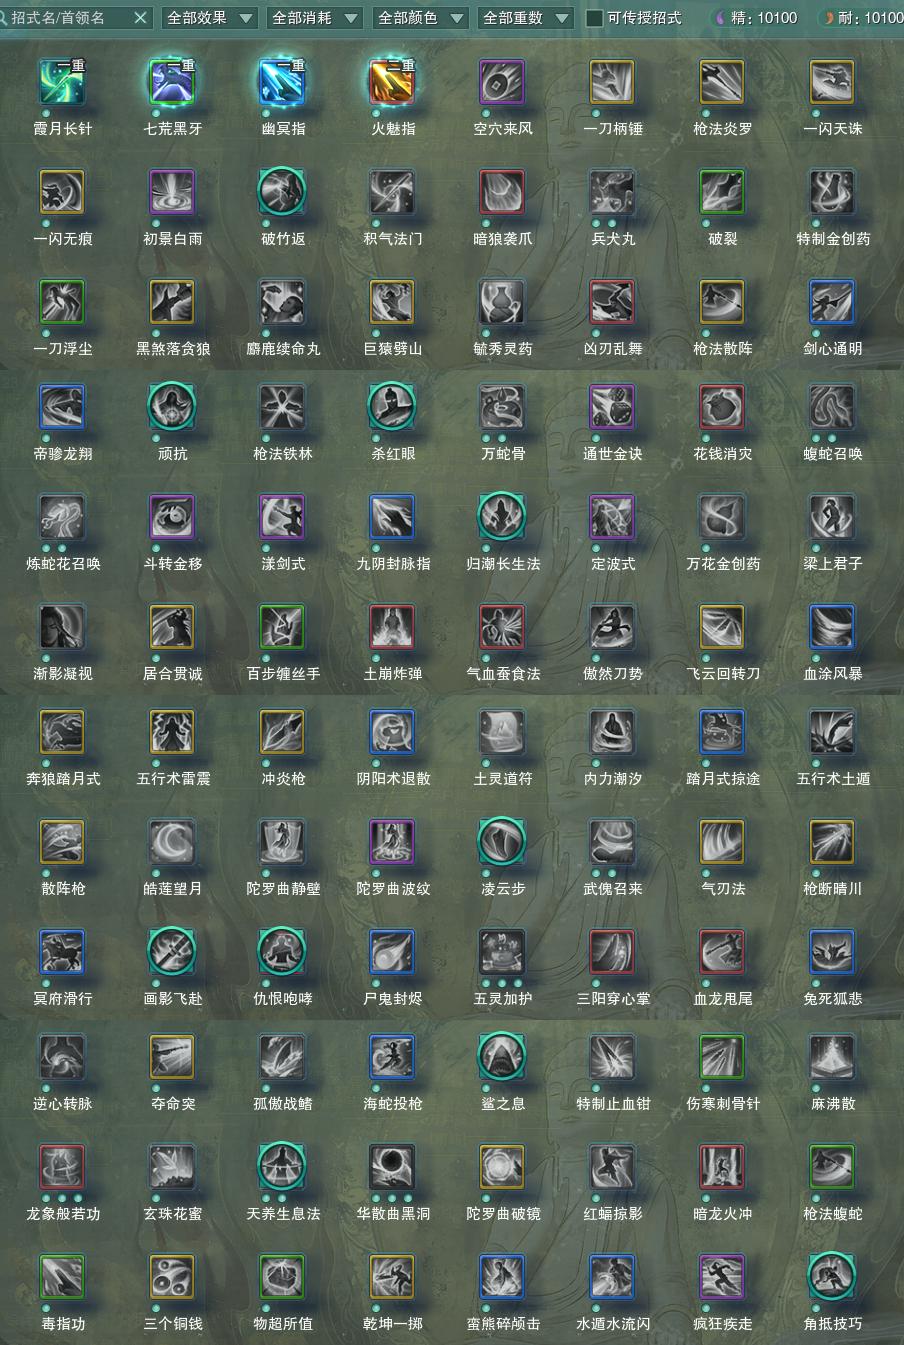Select the 龙象般若功 skill icon

pos(63,1168)
